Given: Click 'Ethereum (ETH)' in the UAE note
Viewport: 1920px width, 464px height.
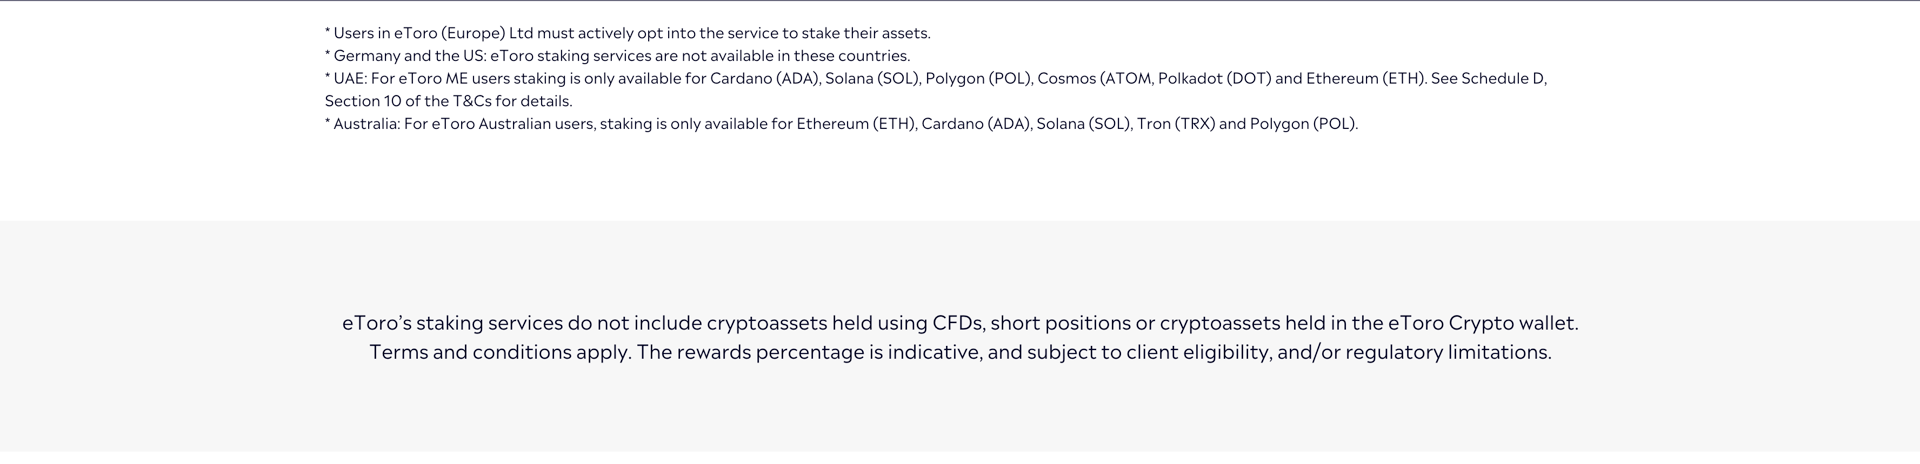Looking at the screenshot, I should 1364,78.
